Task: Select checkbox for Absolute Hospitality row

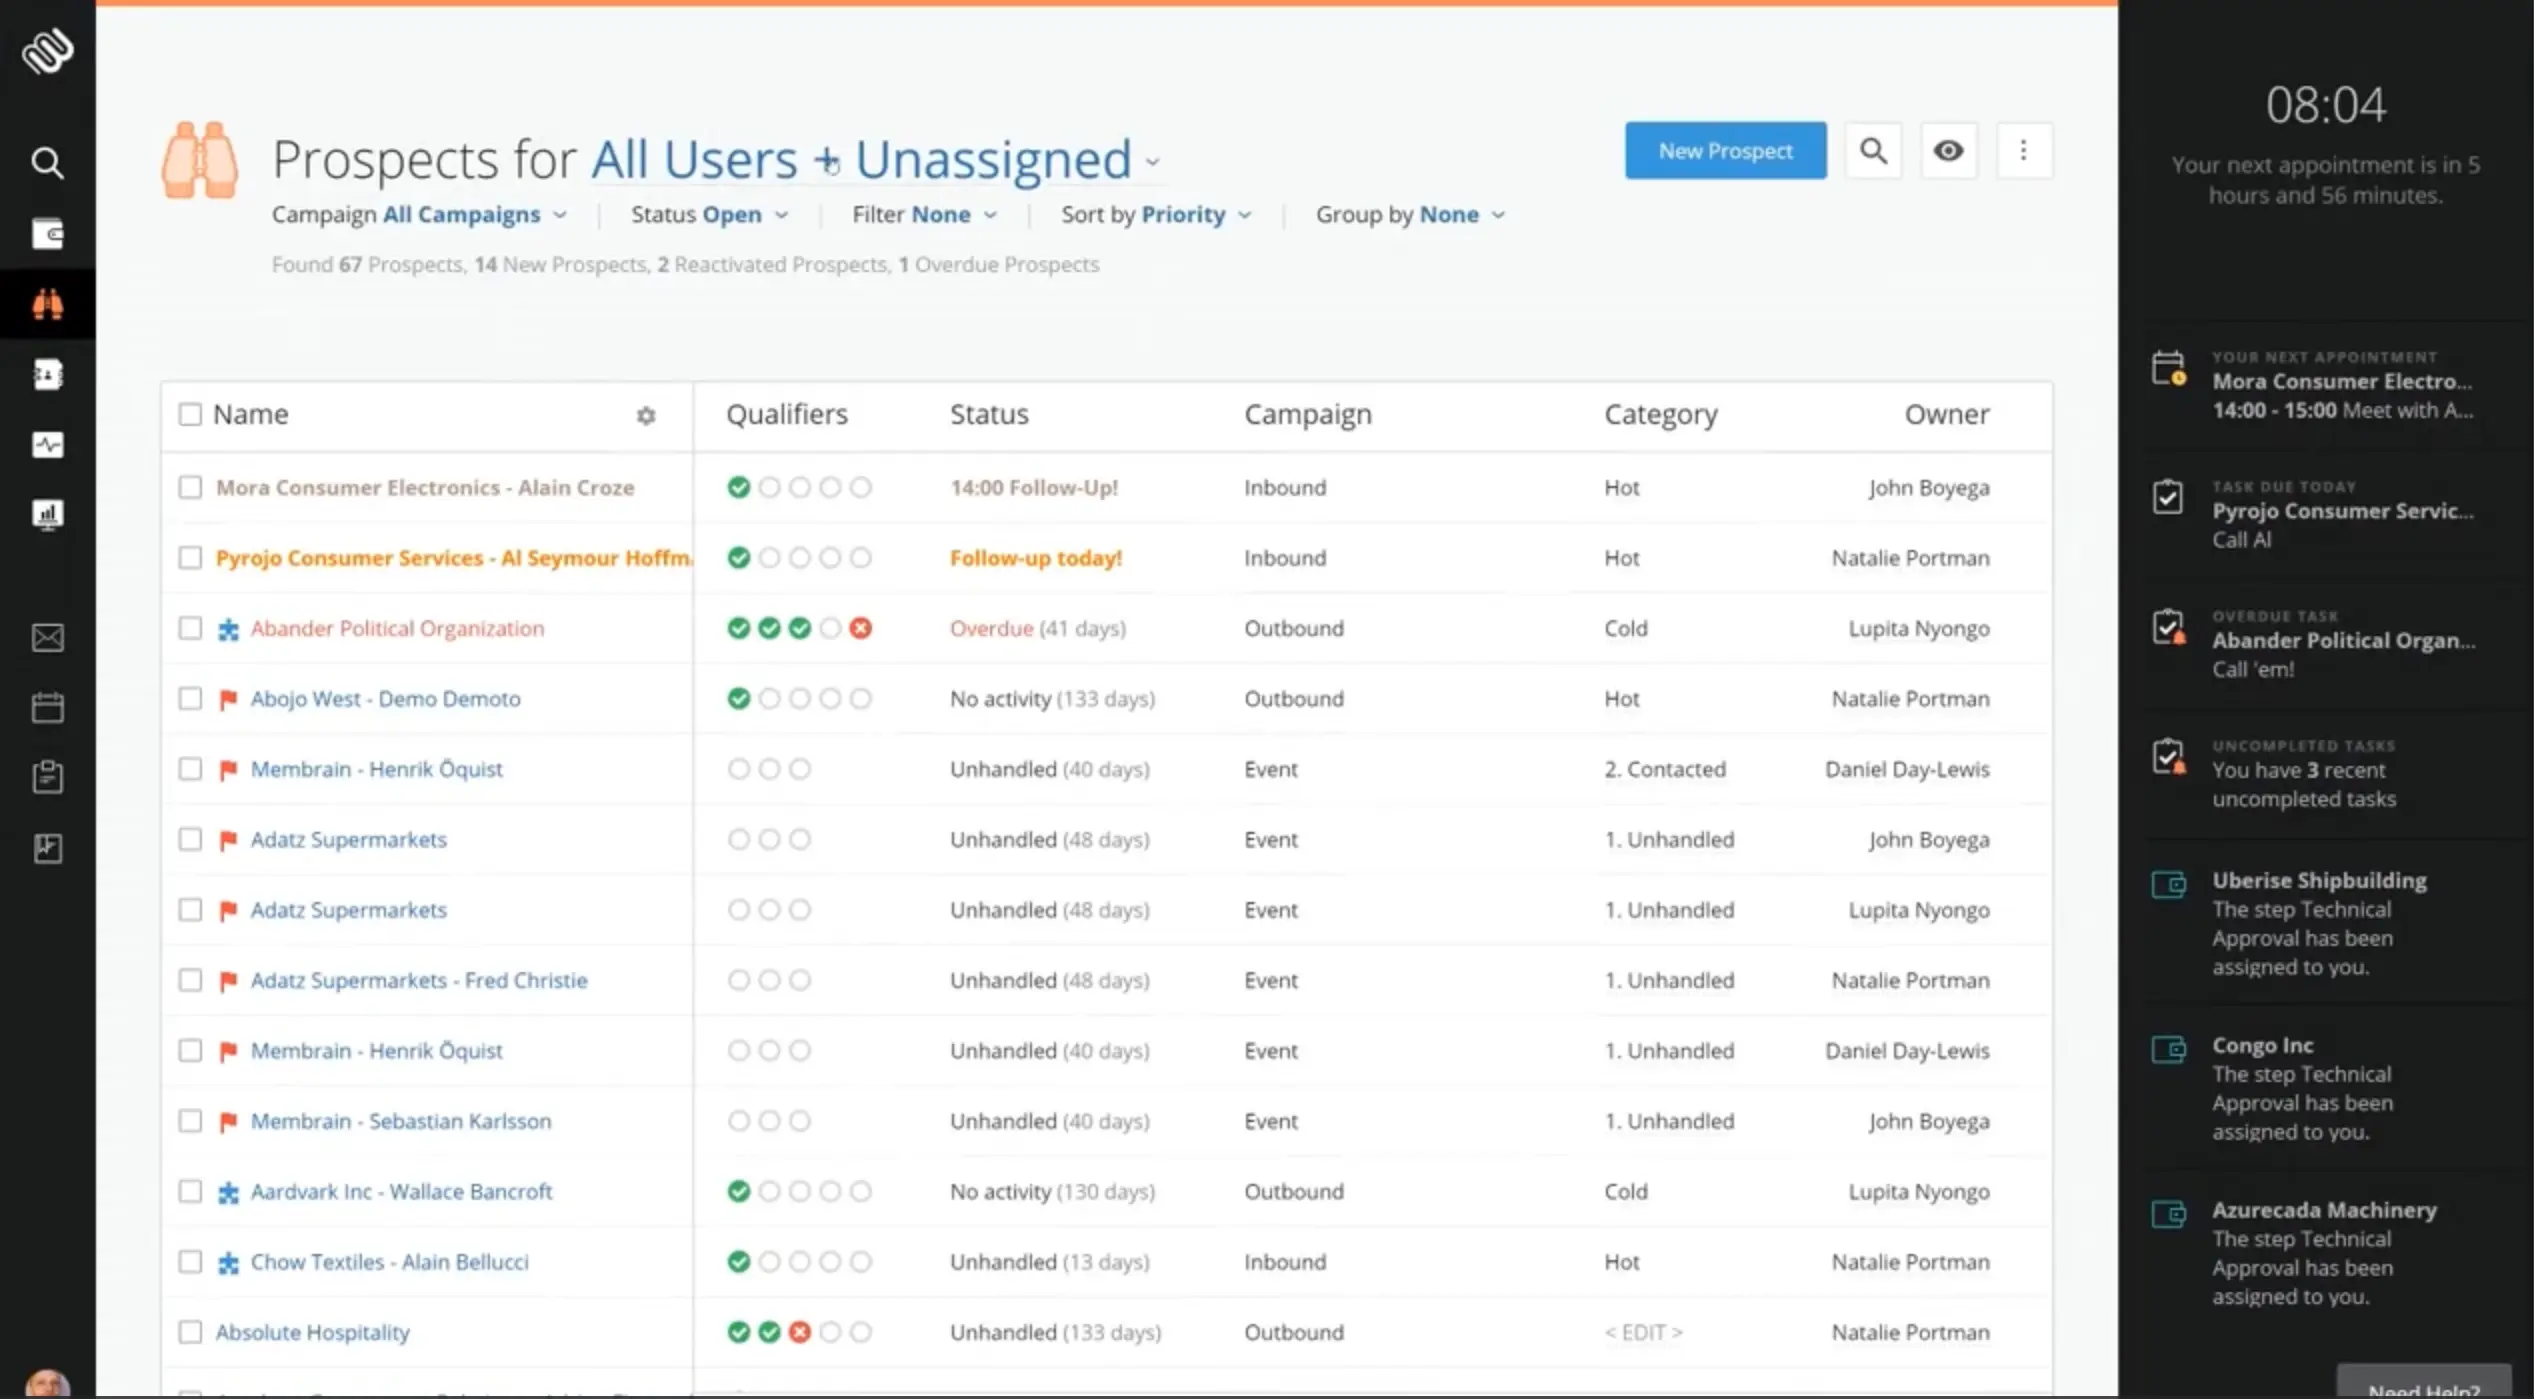Action: (x=190, y=1332)
